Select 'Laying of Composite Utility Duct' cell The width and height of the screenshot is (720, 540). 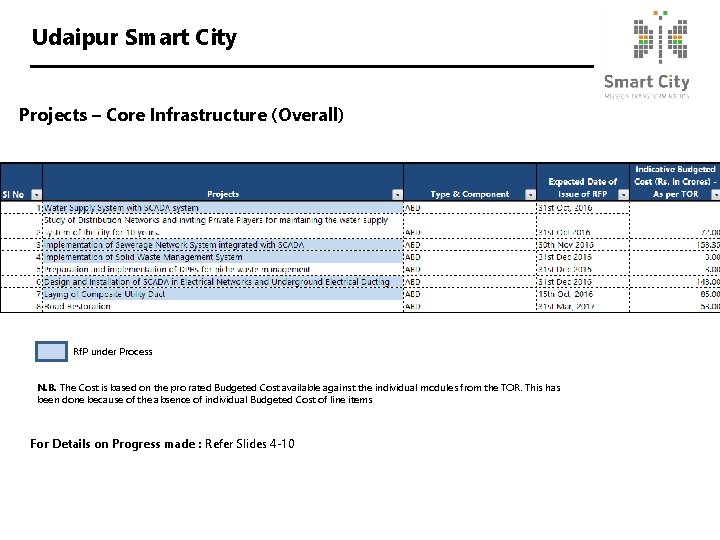point(223,294)
